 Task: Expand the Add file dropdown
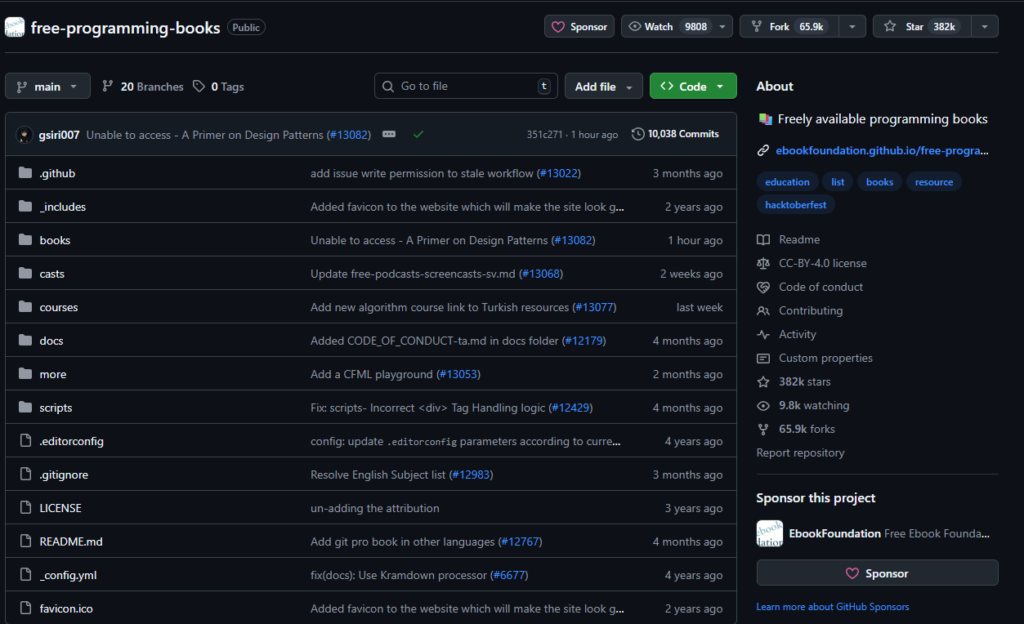click(x=603, y=87)
